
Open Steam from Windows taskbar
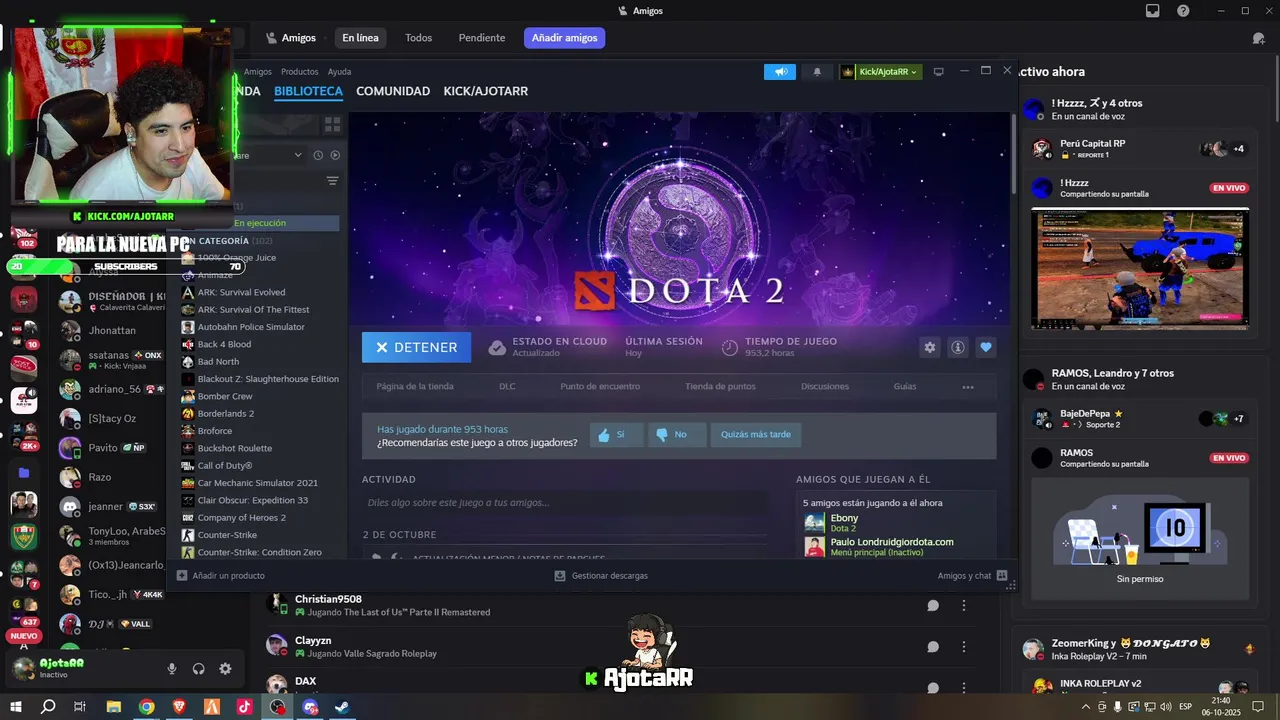pyautogui.click(x=341, y=706)
